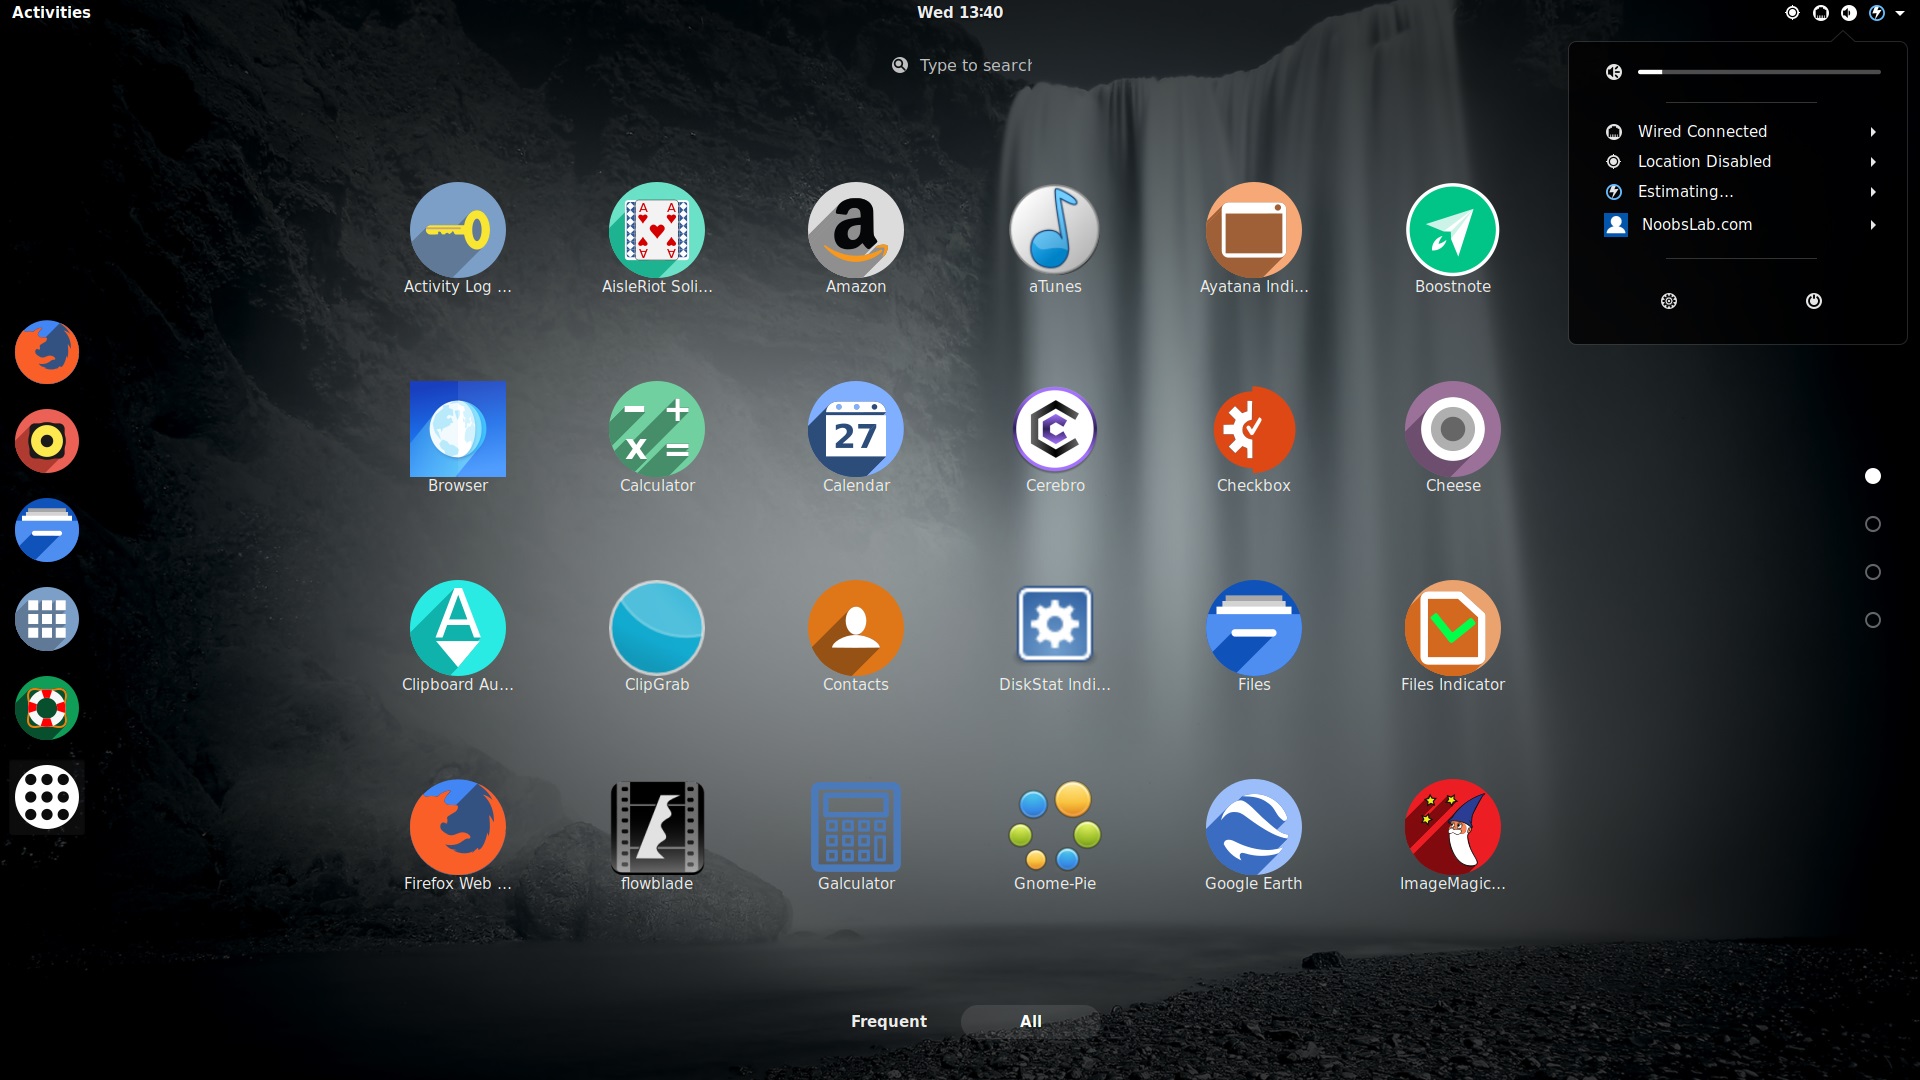
Task: Click the network indicator in top bar
Action: coord(1821,13)
